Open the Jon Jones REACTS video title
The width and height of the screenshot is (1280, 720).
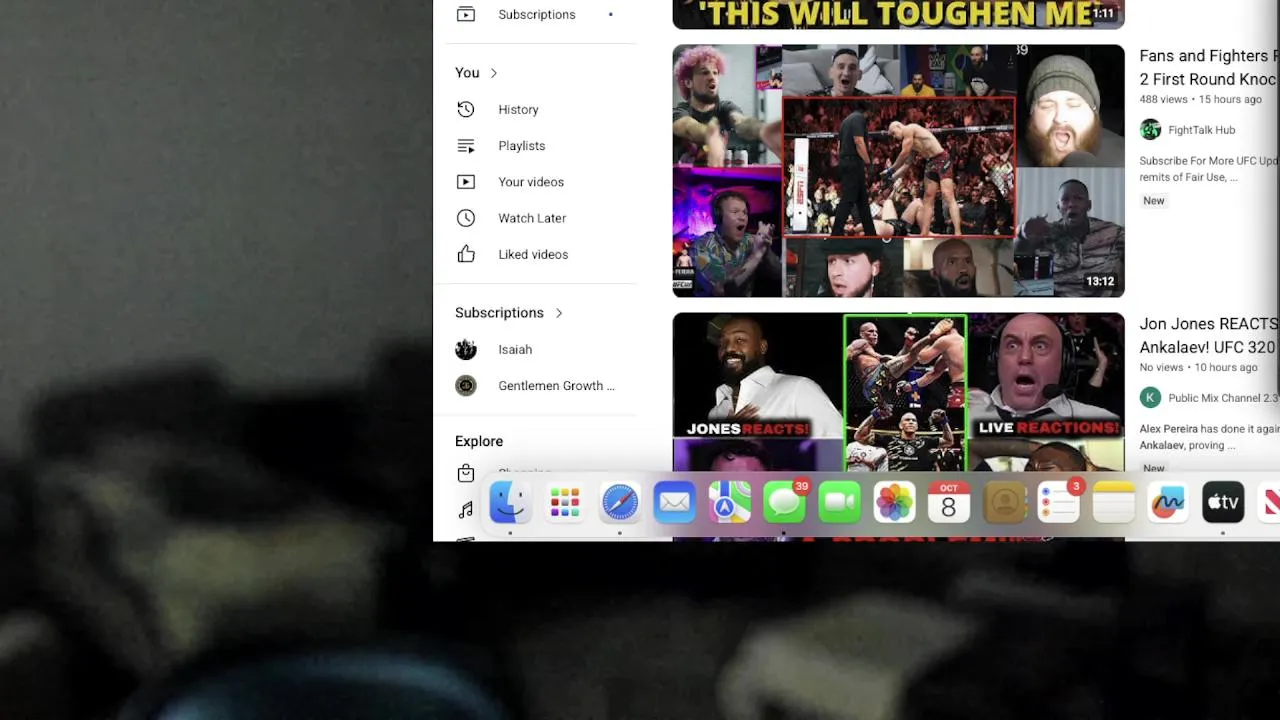(x=1209, y=336)
